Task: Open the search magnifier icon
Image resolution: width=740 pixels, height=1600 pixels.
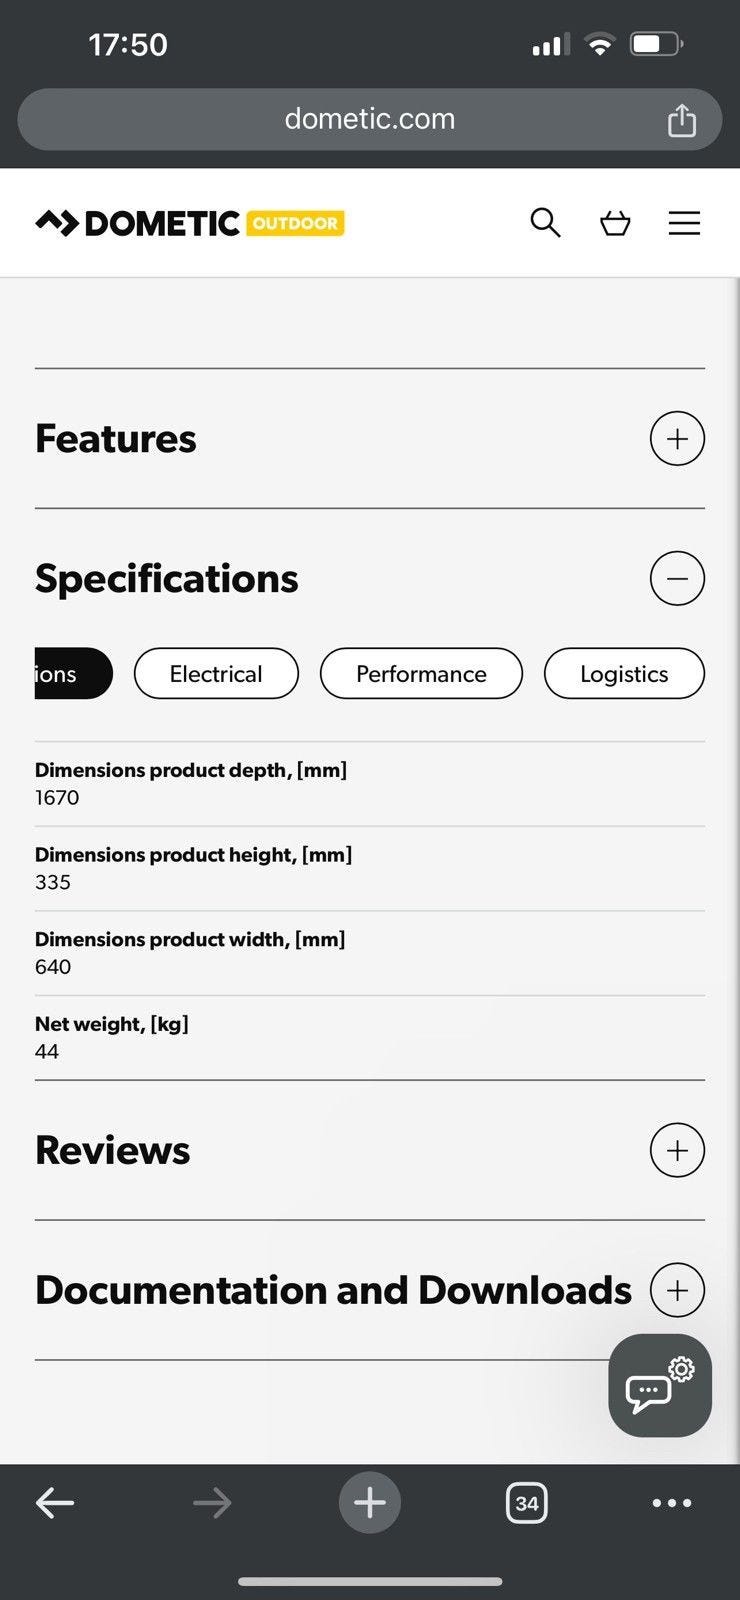Action: 545,222
